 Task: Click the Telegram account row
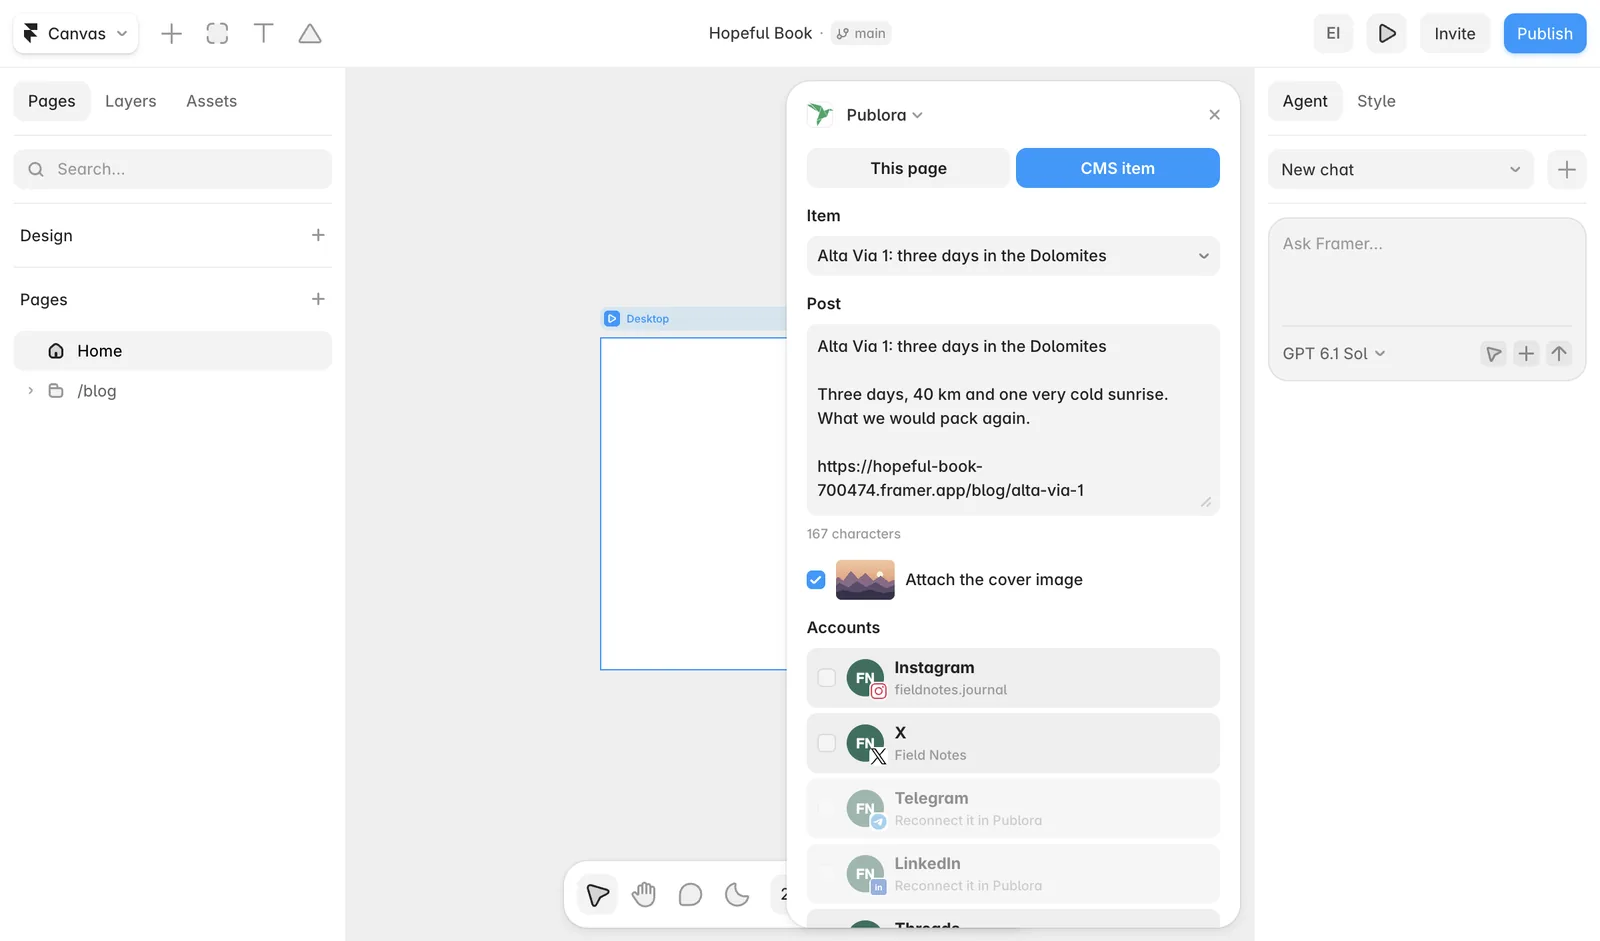tap(1013, 809)
